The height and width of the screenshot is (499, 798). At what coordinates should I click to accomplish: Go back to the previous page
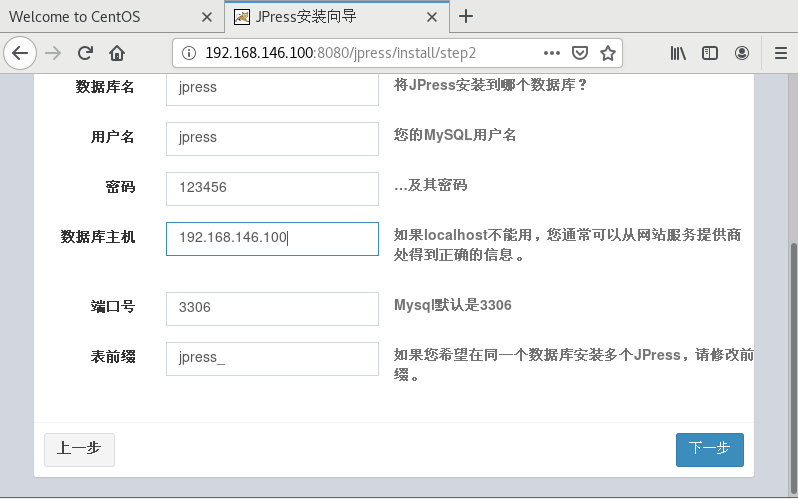pos(20,53)
